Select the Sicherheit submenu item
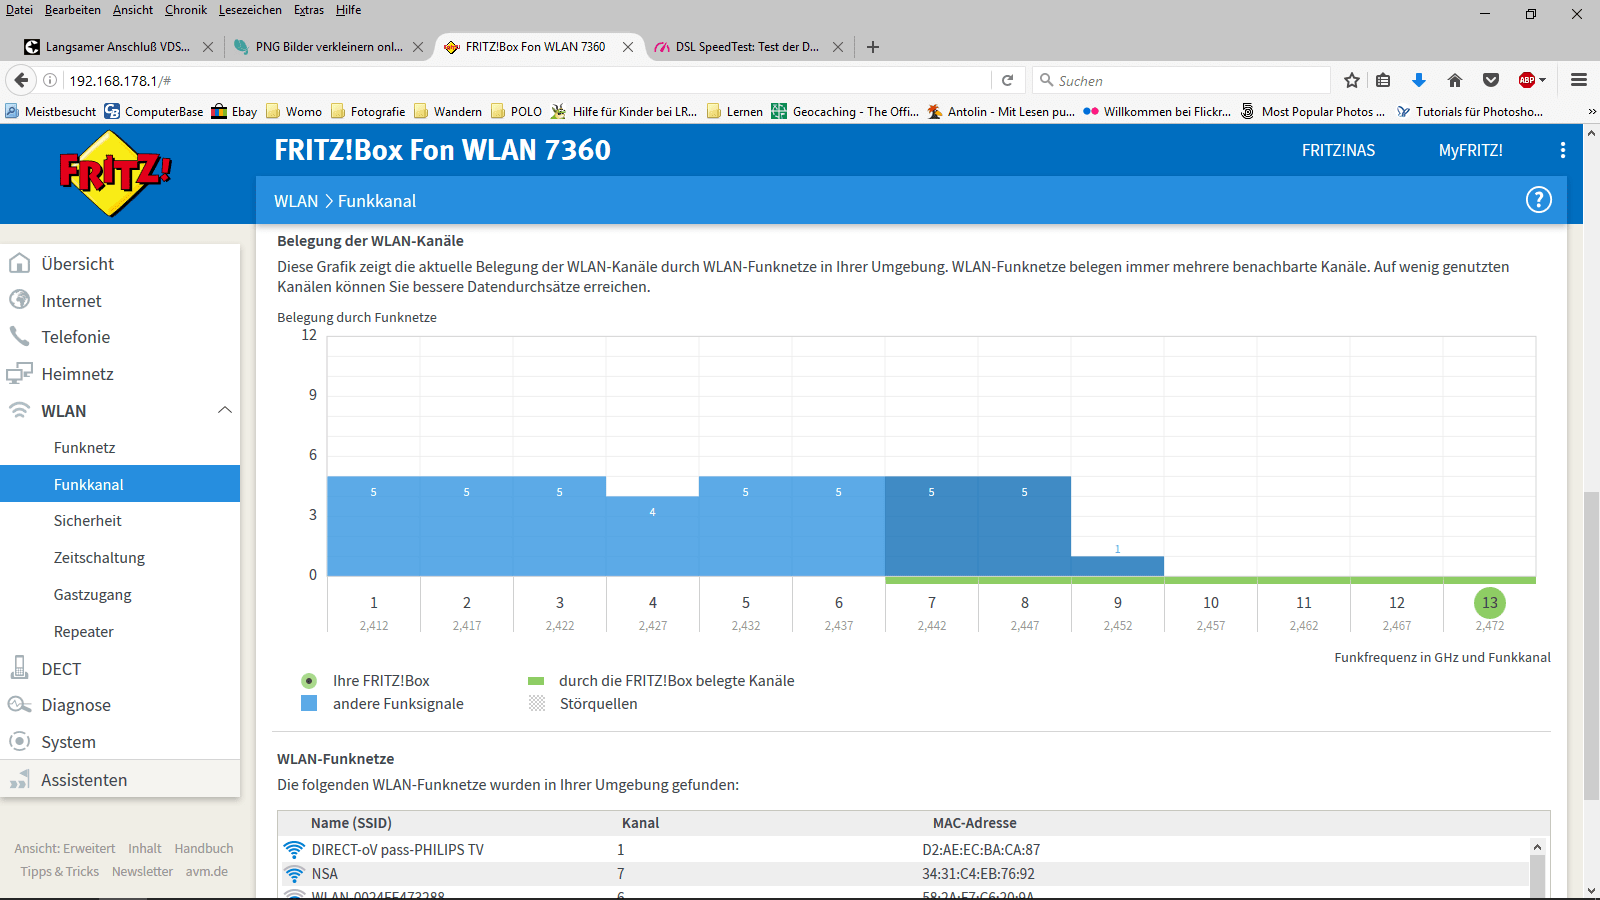The image size is (1600, 900). point(88,521)
